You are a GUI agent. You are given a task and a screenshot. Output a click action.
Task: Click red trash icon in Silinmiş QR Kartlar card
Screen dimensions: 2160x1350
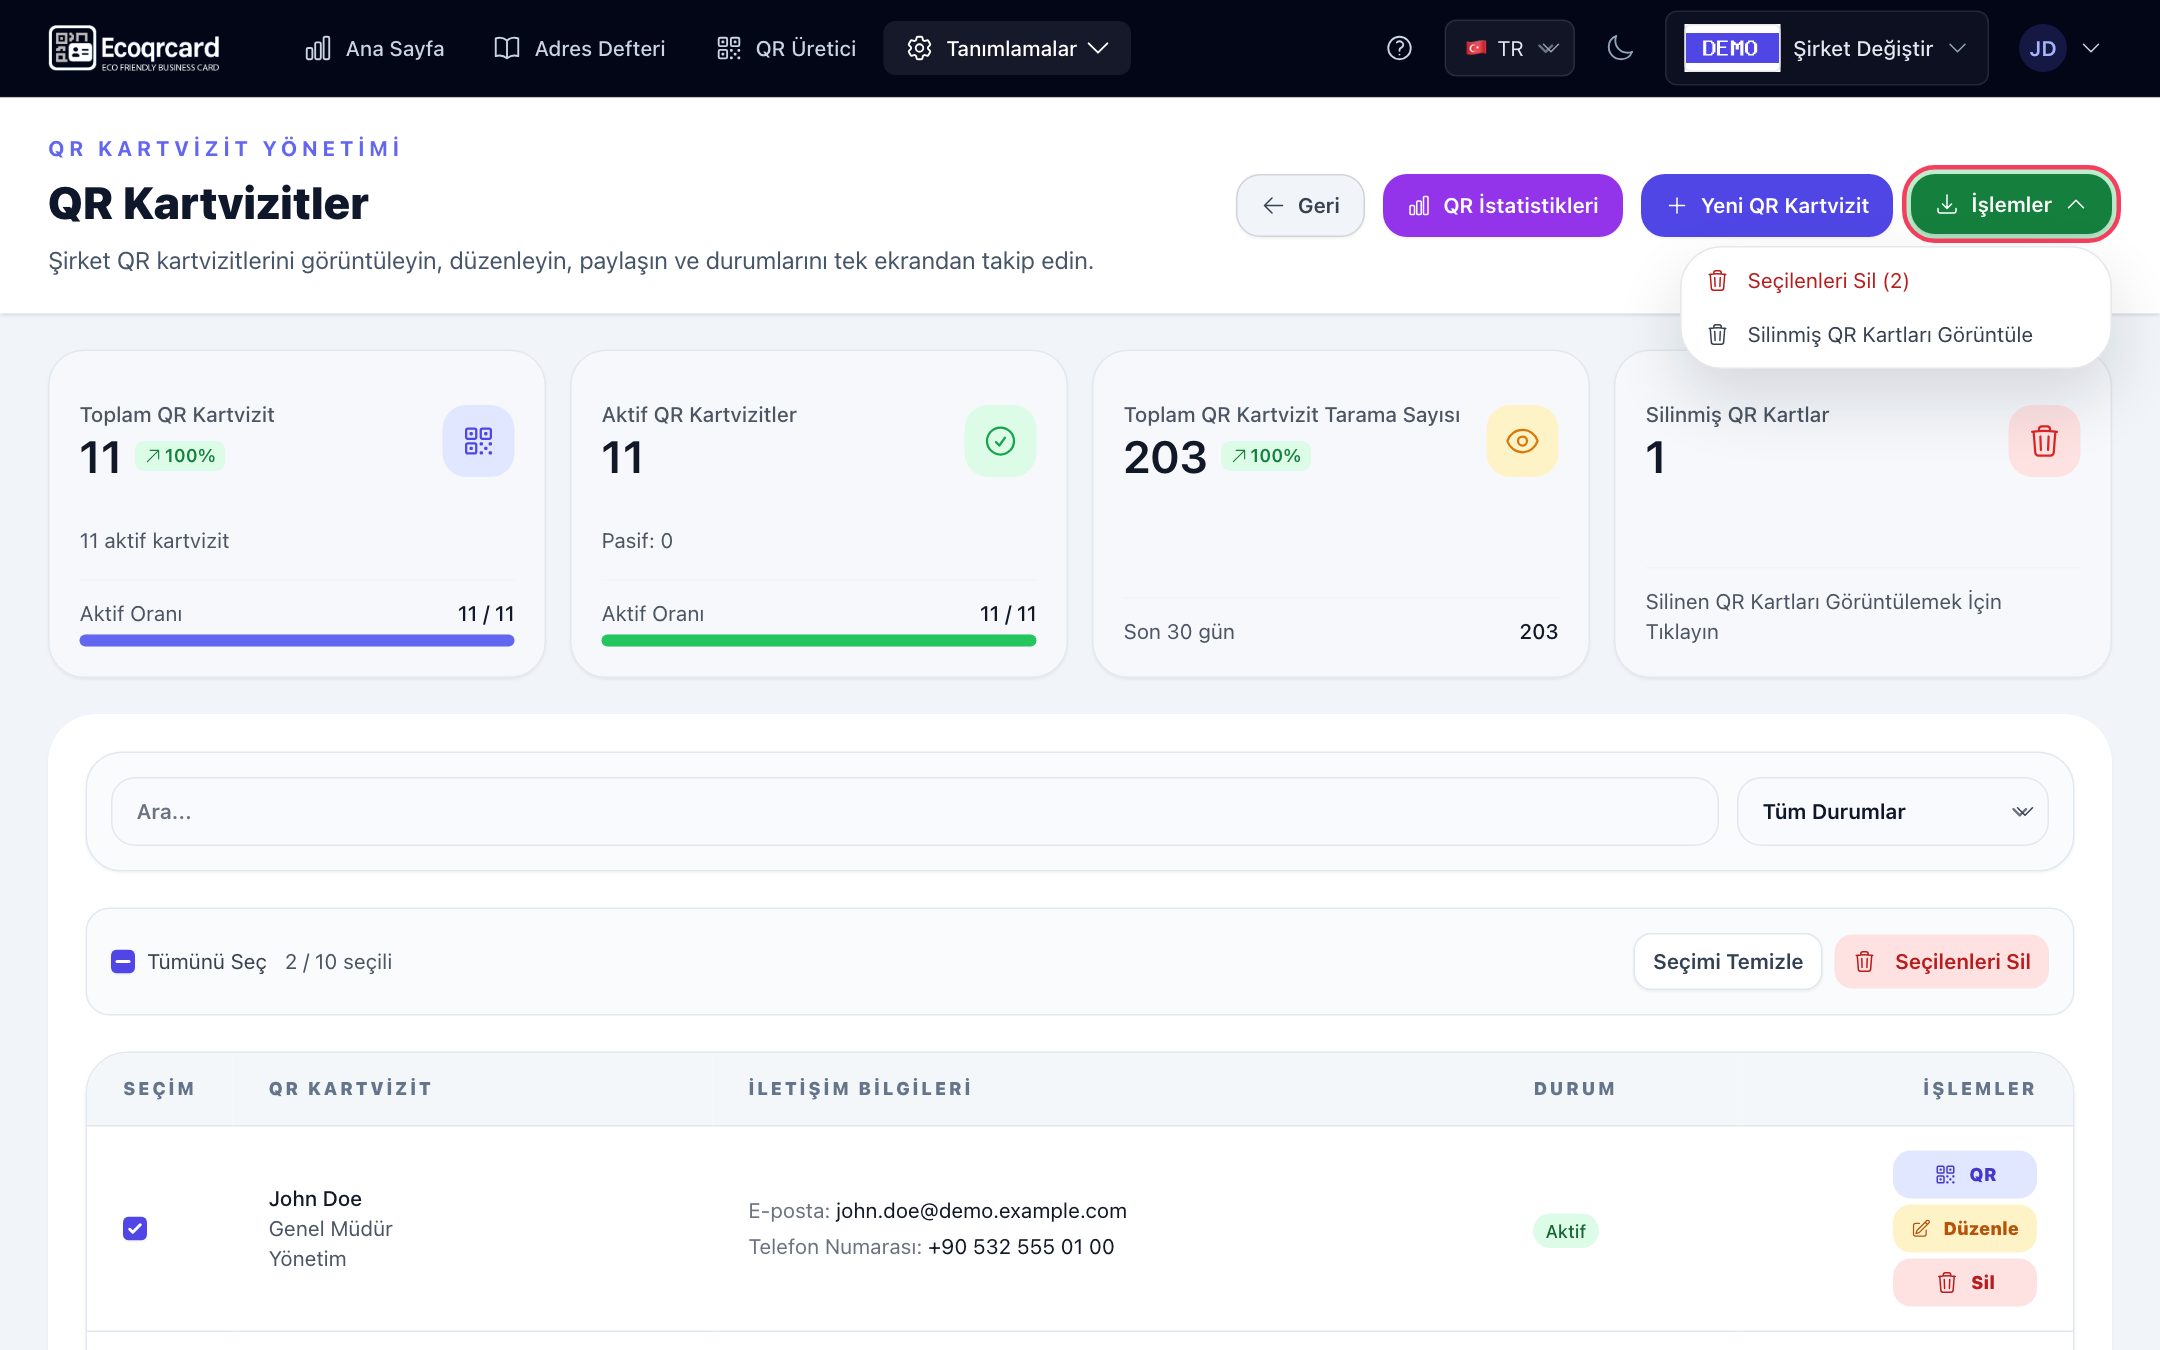pos(2044,441)
